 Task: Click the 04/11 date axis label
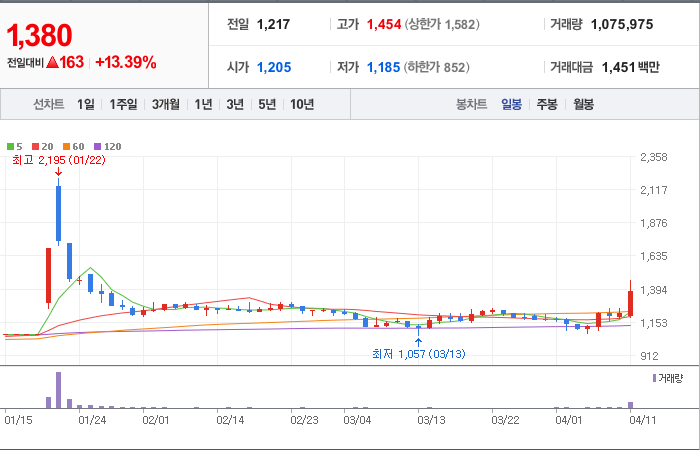click(x=642, y=420)
